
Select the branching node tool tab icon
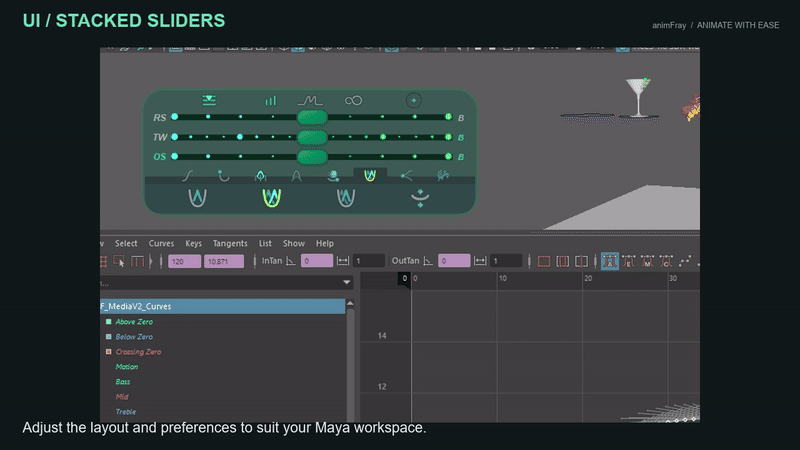pyautogui.click(x=406, y=176)
